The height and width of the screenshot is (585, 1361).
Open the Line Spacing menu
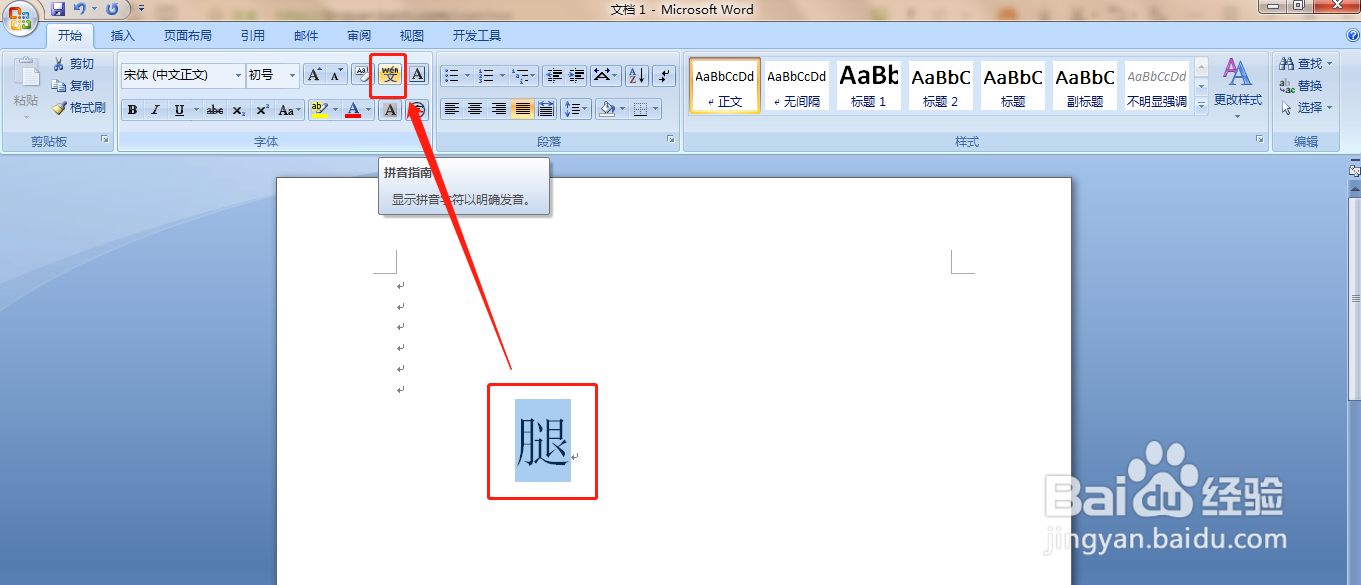[575, 109]
